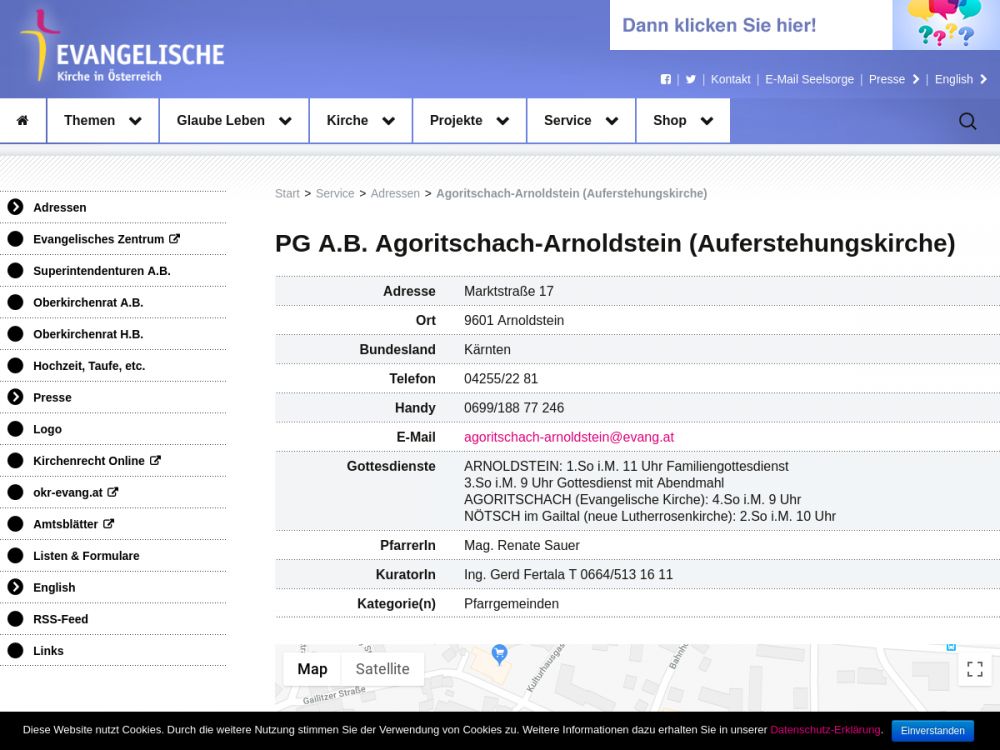This screenshot has width=1000, height=750.
Task: Open the Projekte menu
Action: (x=469, y=121)
